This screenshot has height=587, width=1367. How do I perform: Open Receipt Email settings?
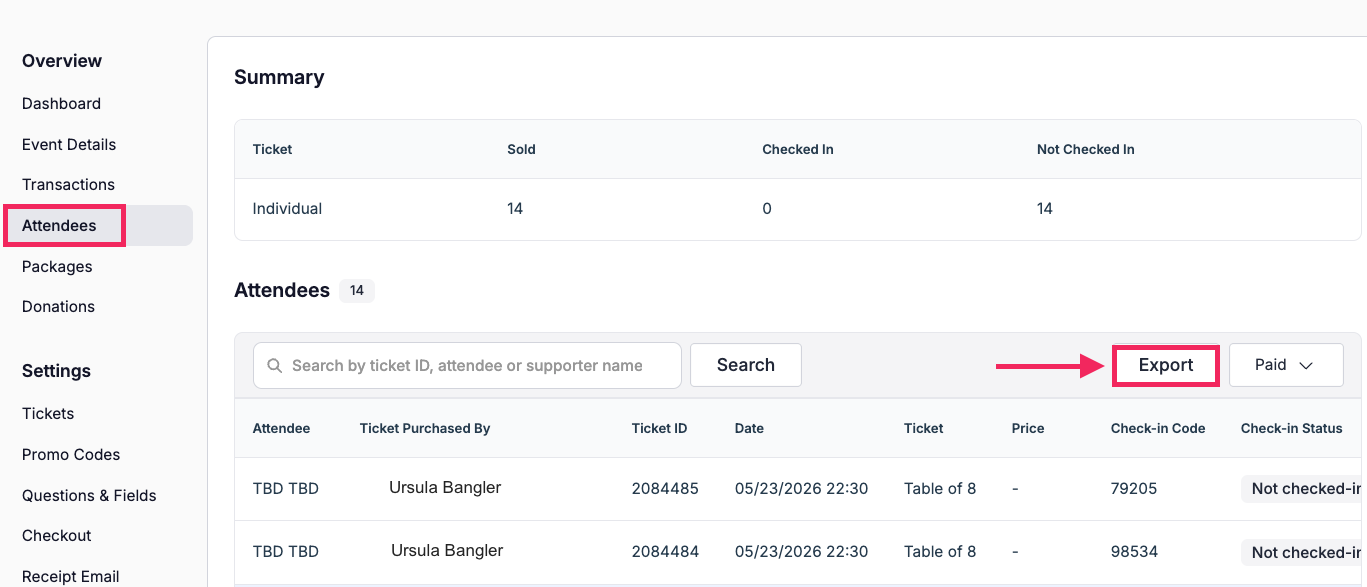click(71, 577)
